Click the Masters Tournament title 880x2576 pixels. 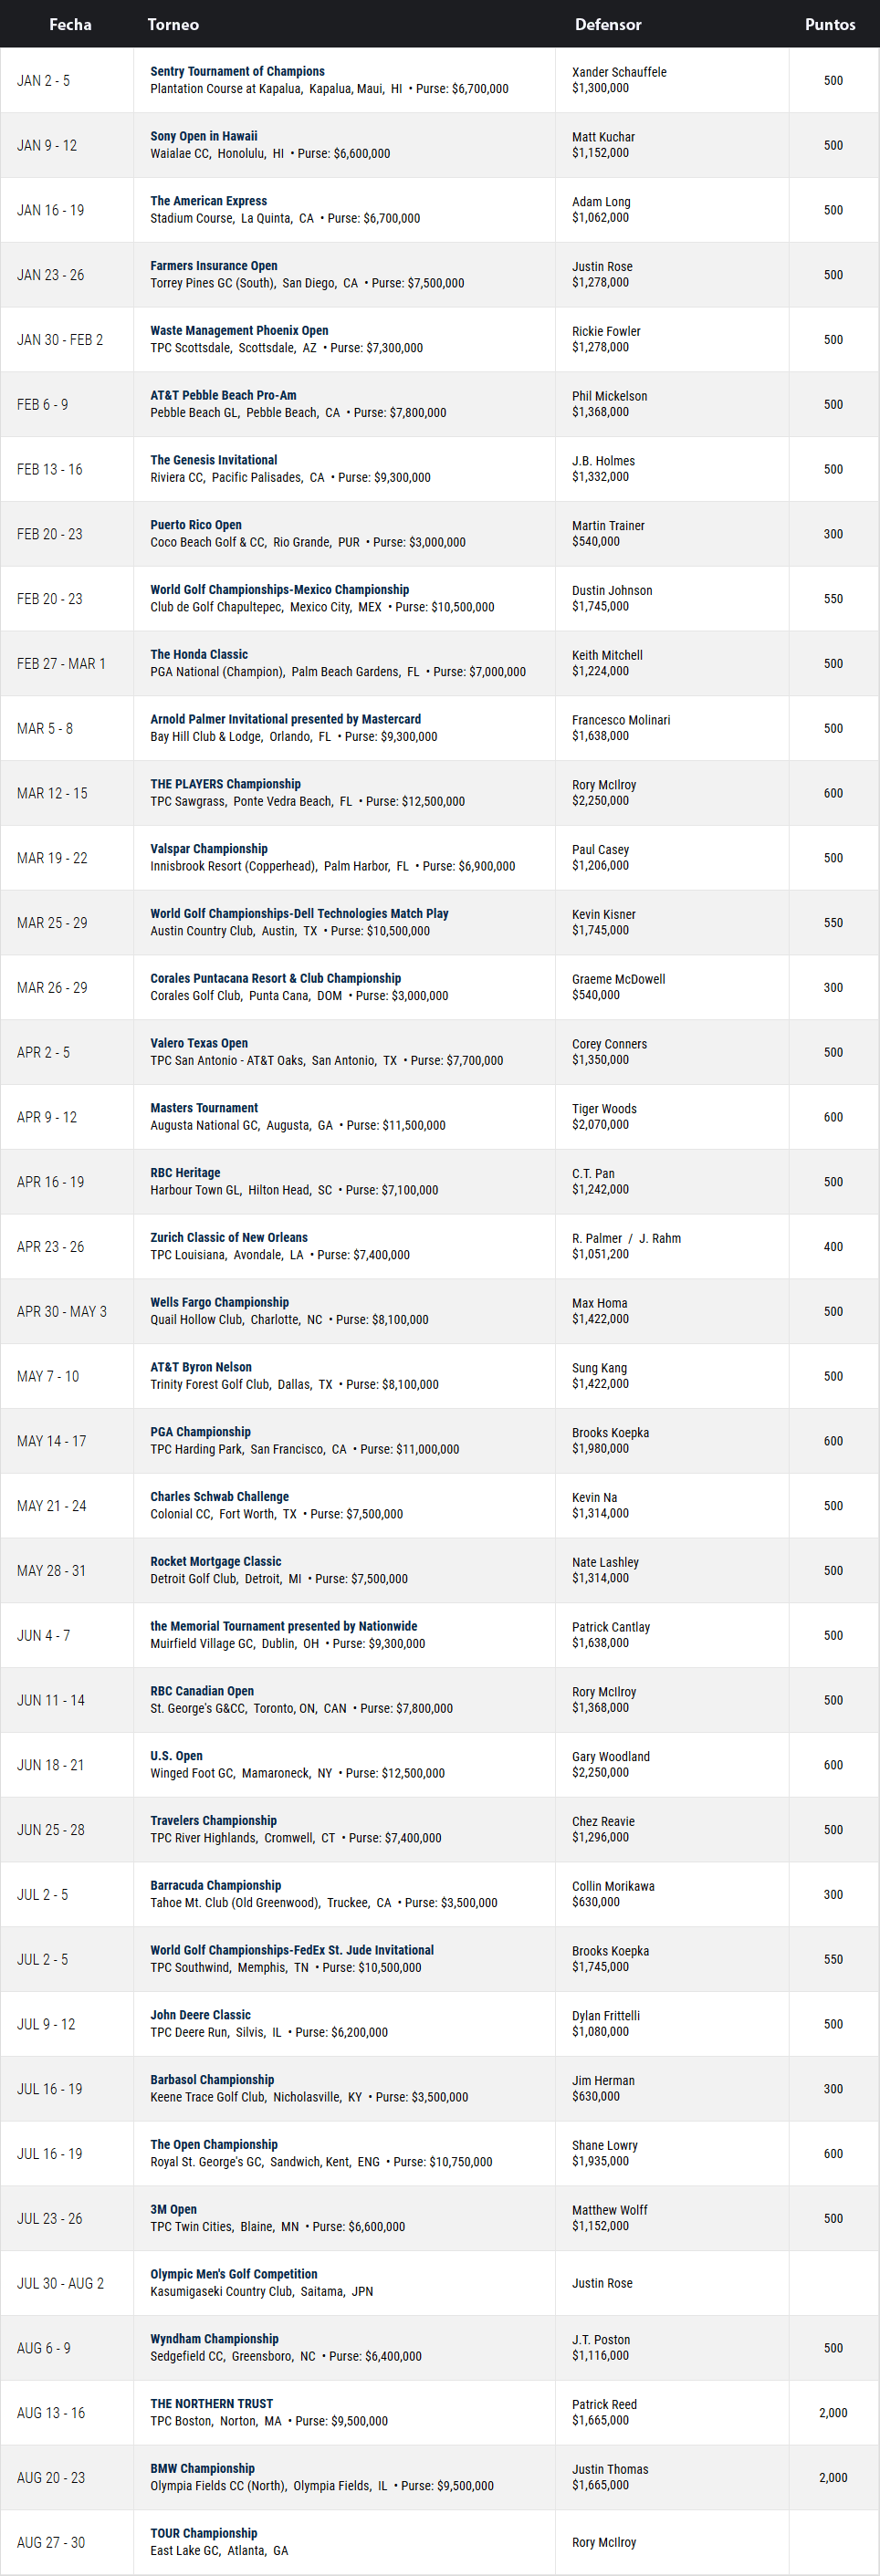click(x=204, y=1108)
